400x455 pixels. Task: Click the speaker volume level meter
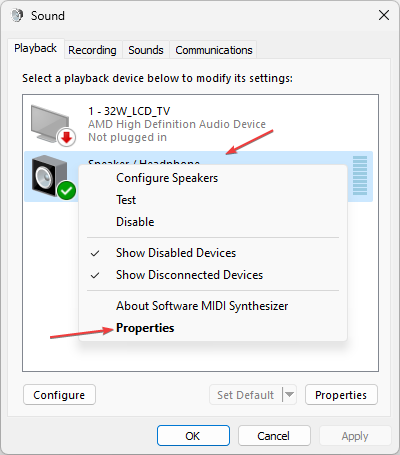point(360,175)
